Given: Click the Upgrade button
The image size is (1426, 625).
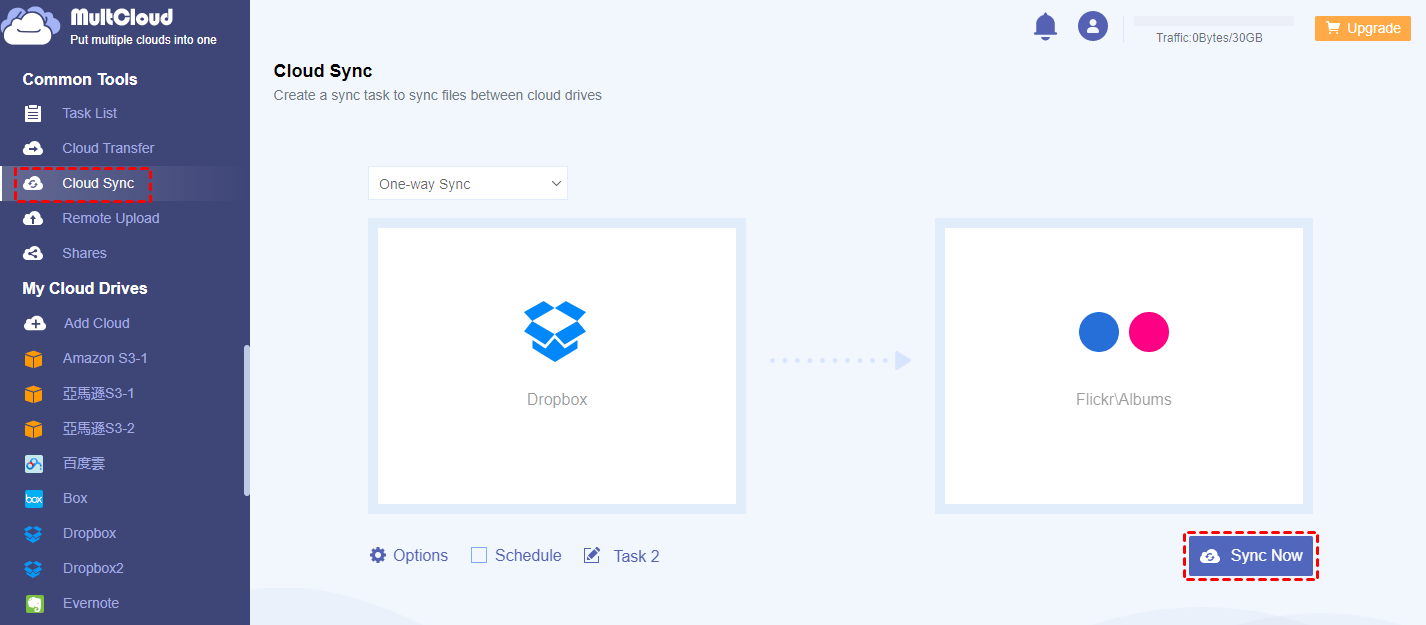Looking at the screenshot, I should point(1363,28).
